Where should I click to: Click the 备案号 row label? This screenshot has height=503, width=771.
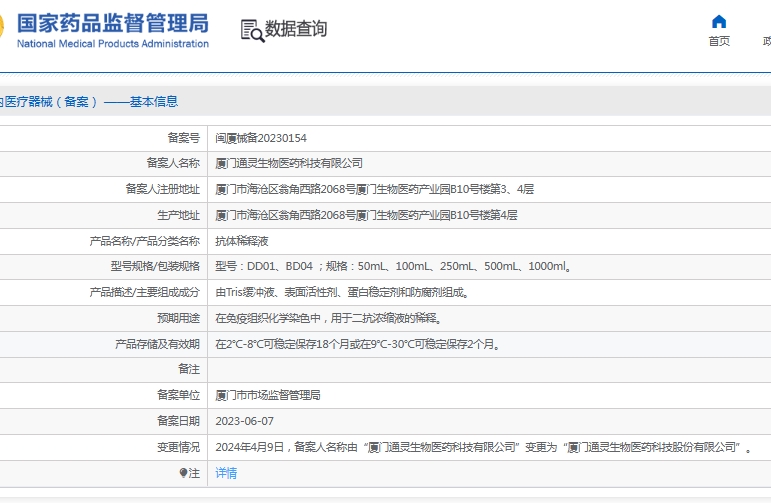(x=184, y=138)
